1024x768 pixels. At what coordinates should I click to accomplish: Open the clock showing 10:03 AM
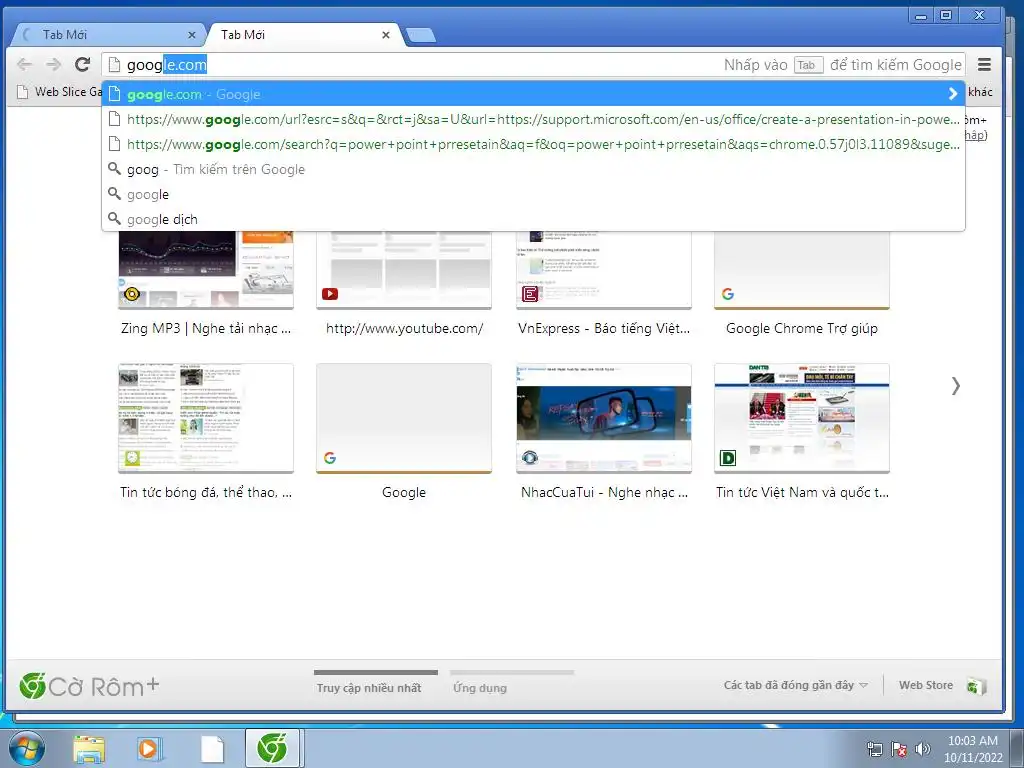pos(972,749)
